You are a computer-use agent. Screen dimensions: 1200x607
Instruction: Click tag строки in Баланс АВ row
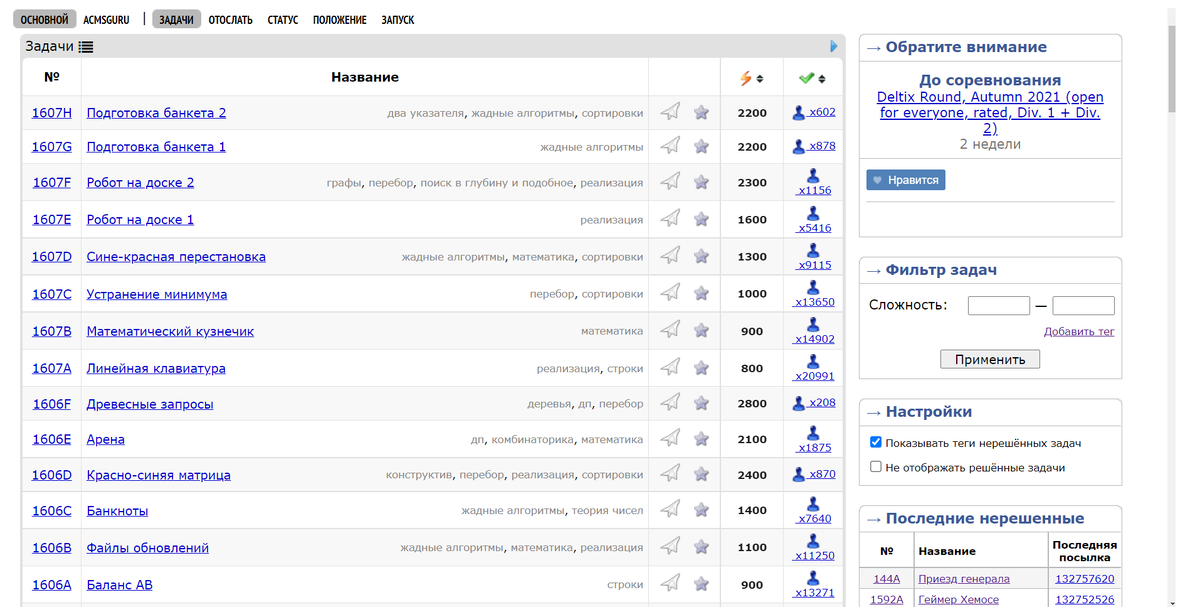tap(625, 585)
